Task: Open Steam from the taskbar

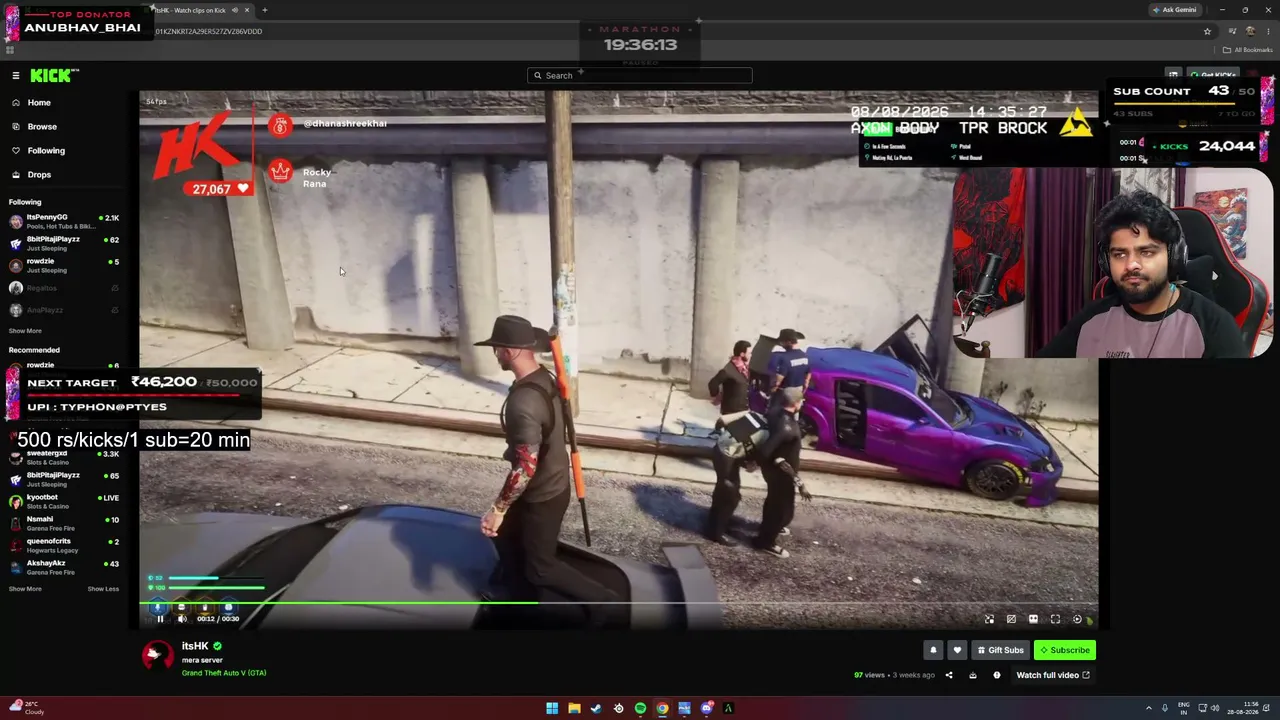Action: [596, 709]
